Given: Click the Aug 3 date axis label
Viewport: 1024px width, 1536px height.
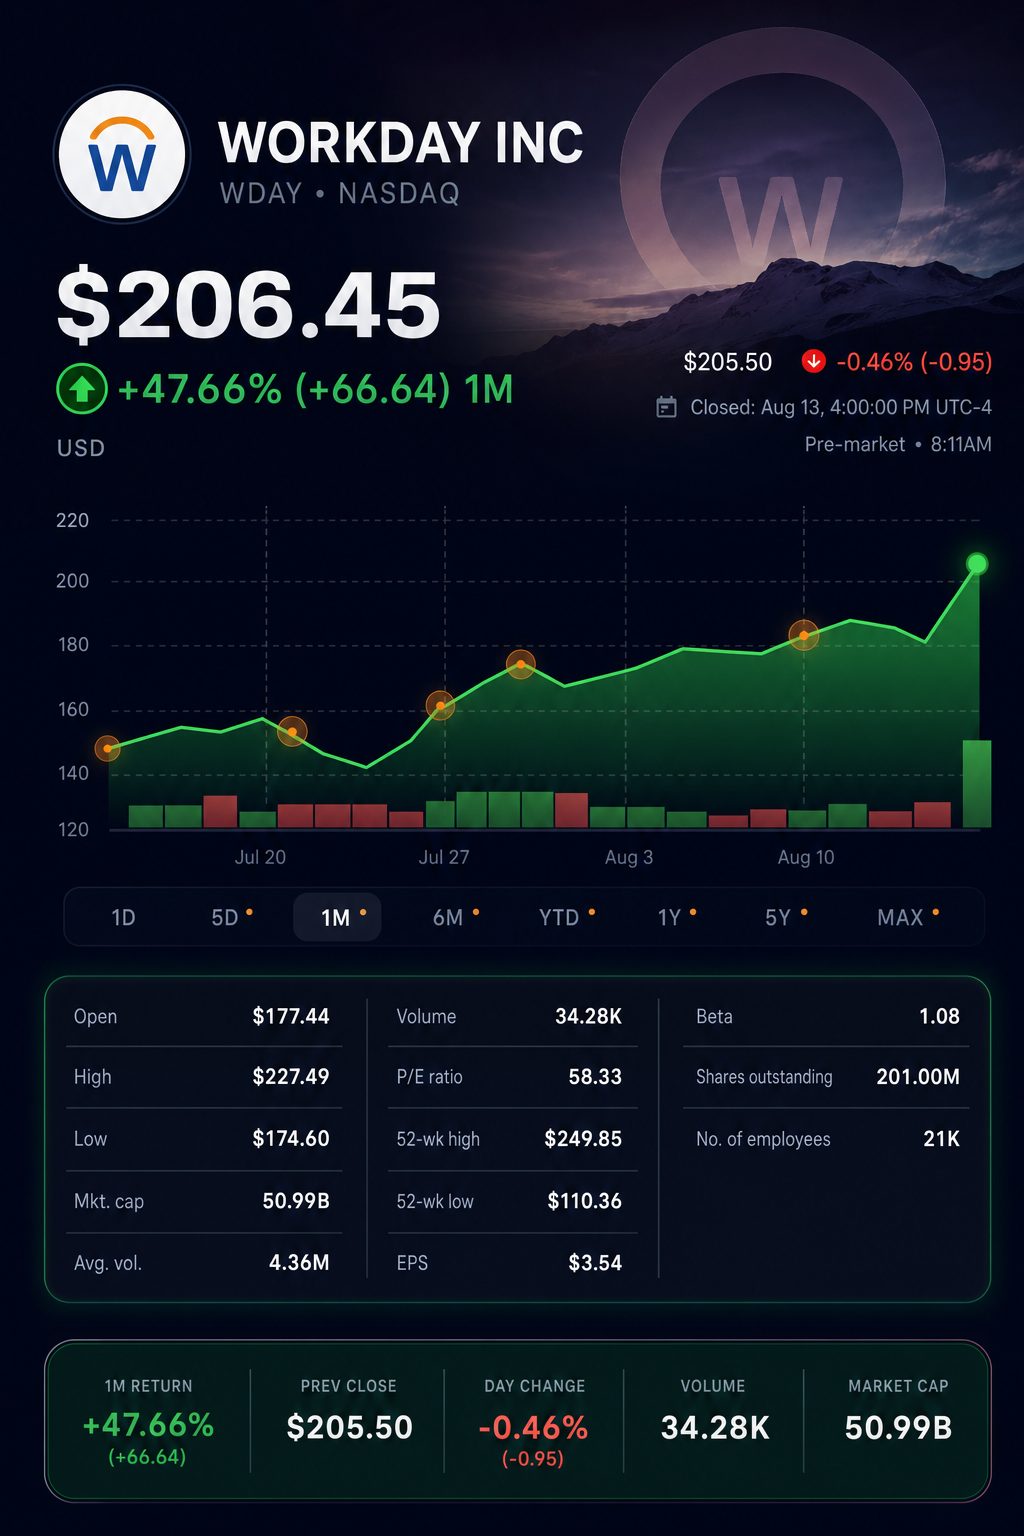Looking at the screenshot, I should click(x=629, y=857).
